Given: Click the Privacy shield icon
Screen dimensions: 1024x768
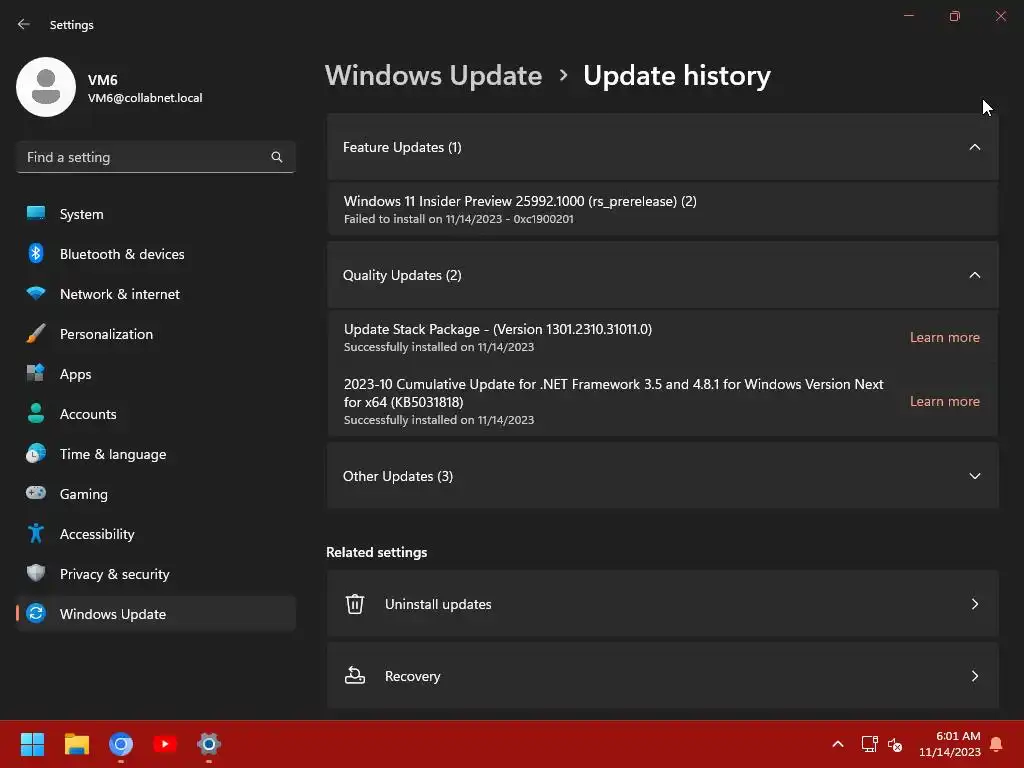Looking at the screenshot, I should (x=36, y=573).
